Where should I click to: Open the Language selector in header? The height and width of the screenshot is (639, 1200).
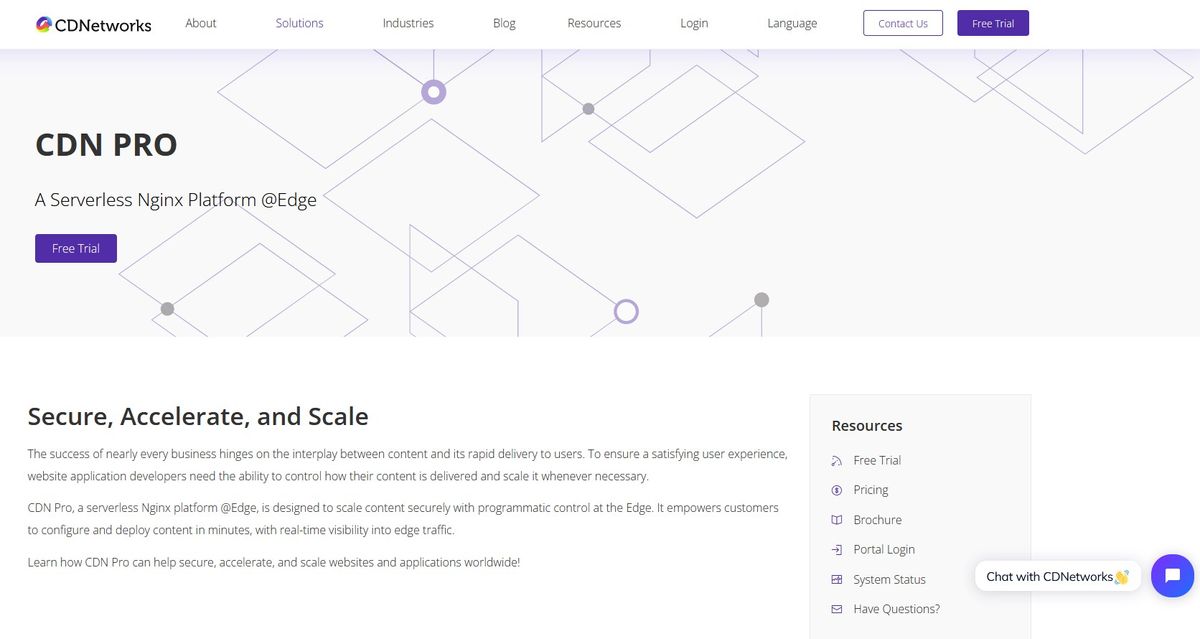click(792, 23)
